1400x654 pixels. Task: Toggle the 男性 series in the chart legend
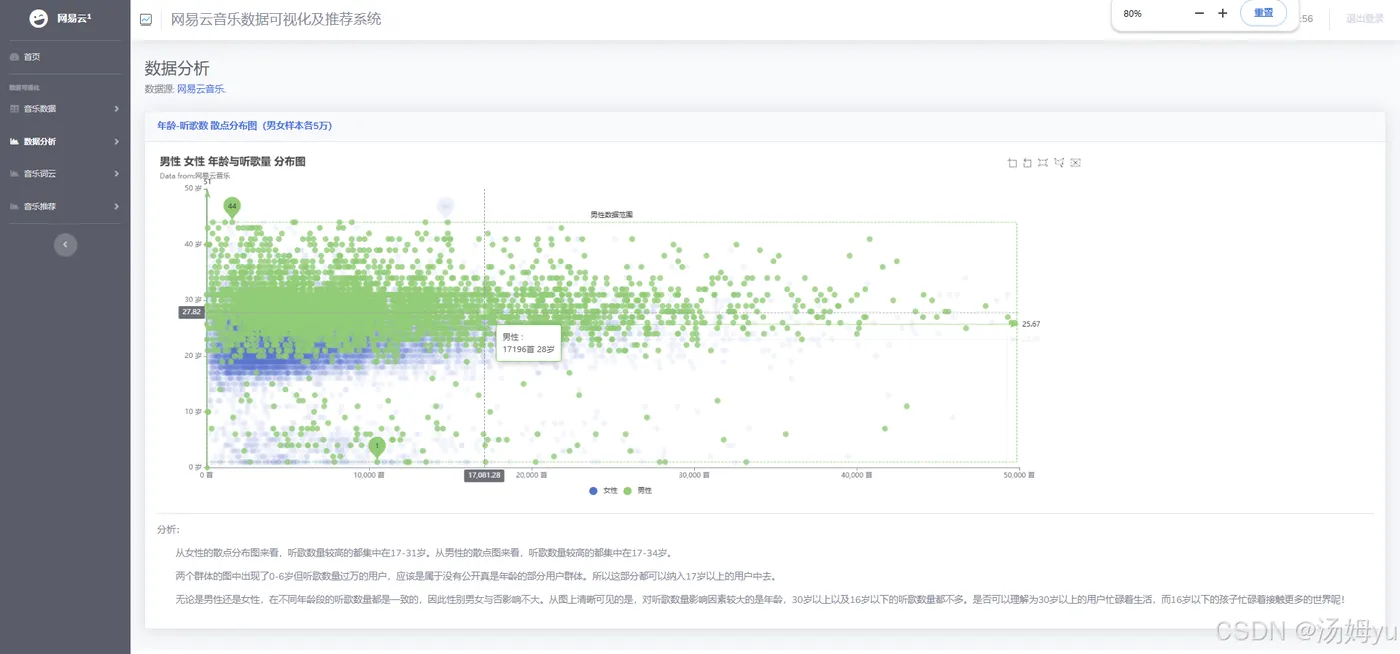coord(637,491)
